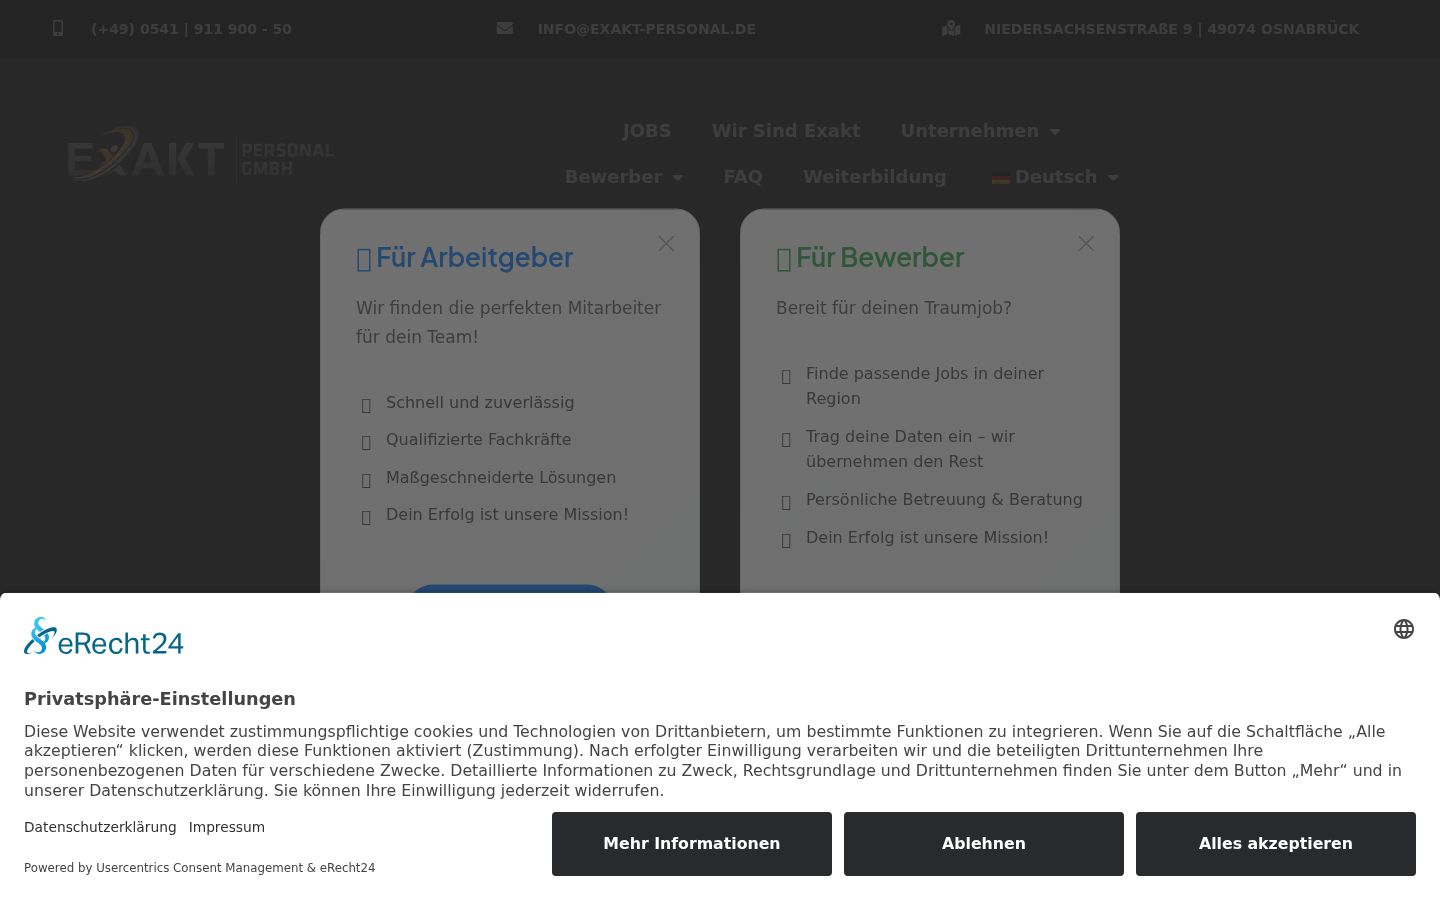Viewport: 1440px width, 900px height.
Task: Open the Datenschutzerklärung link
Action: tap(100, 827)
